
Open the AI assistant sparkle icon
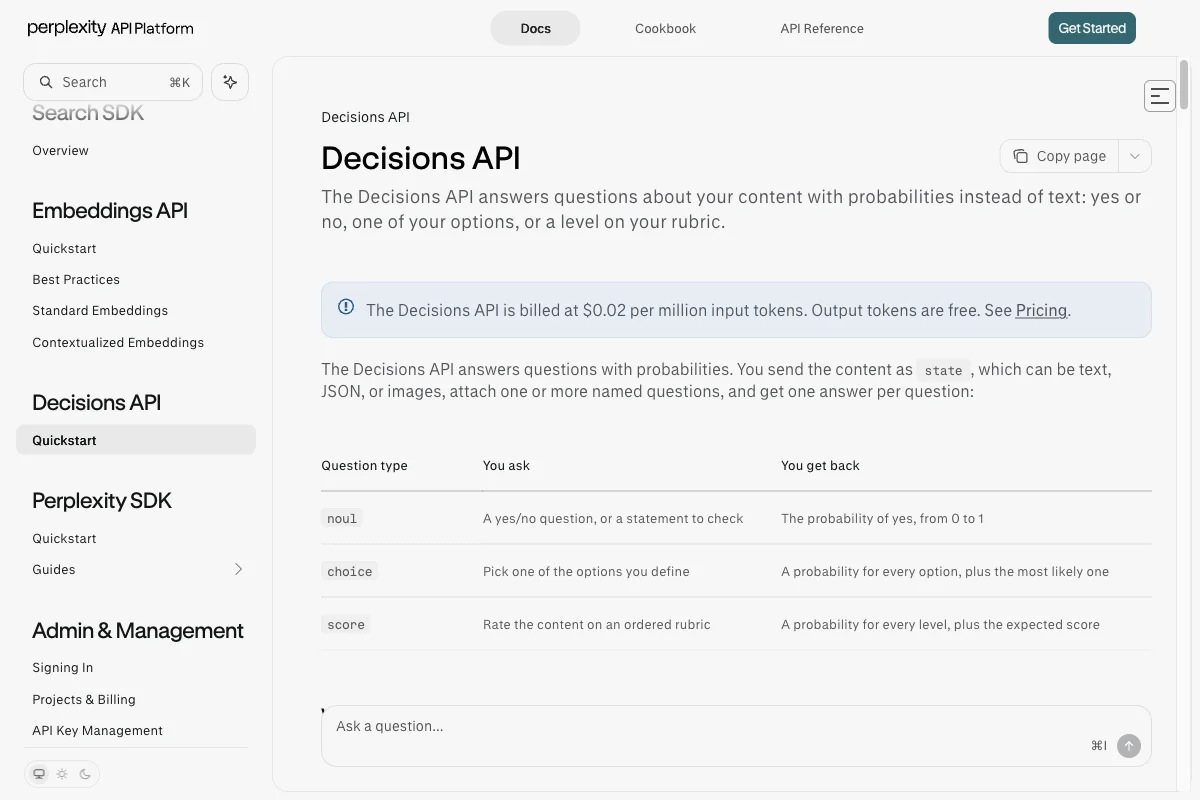(230, 82)
